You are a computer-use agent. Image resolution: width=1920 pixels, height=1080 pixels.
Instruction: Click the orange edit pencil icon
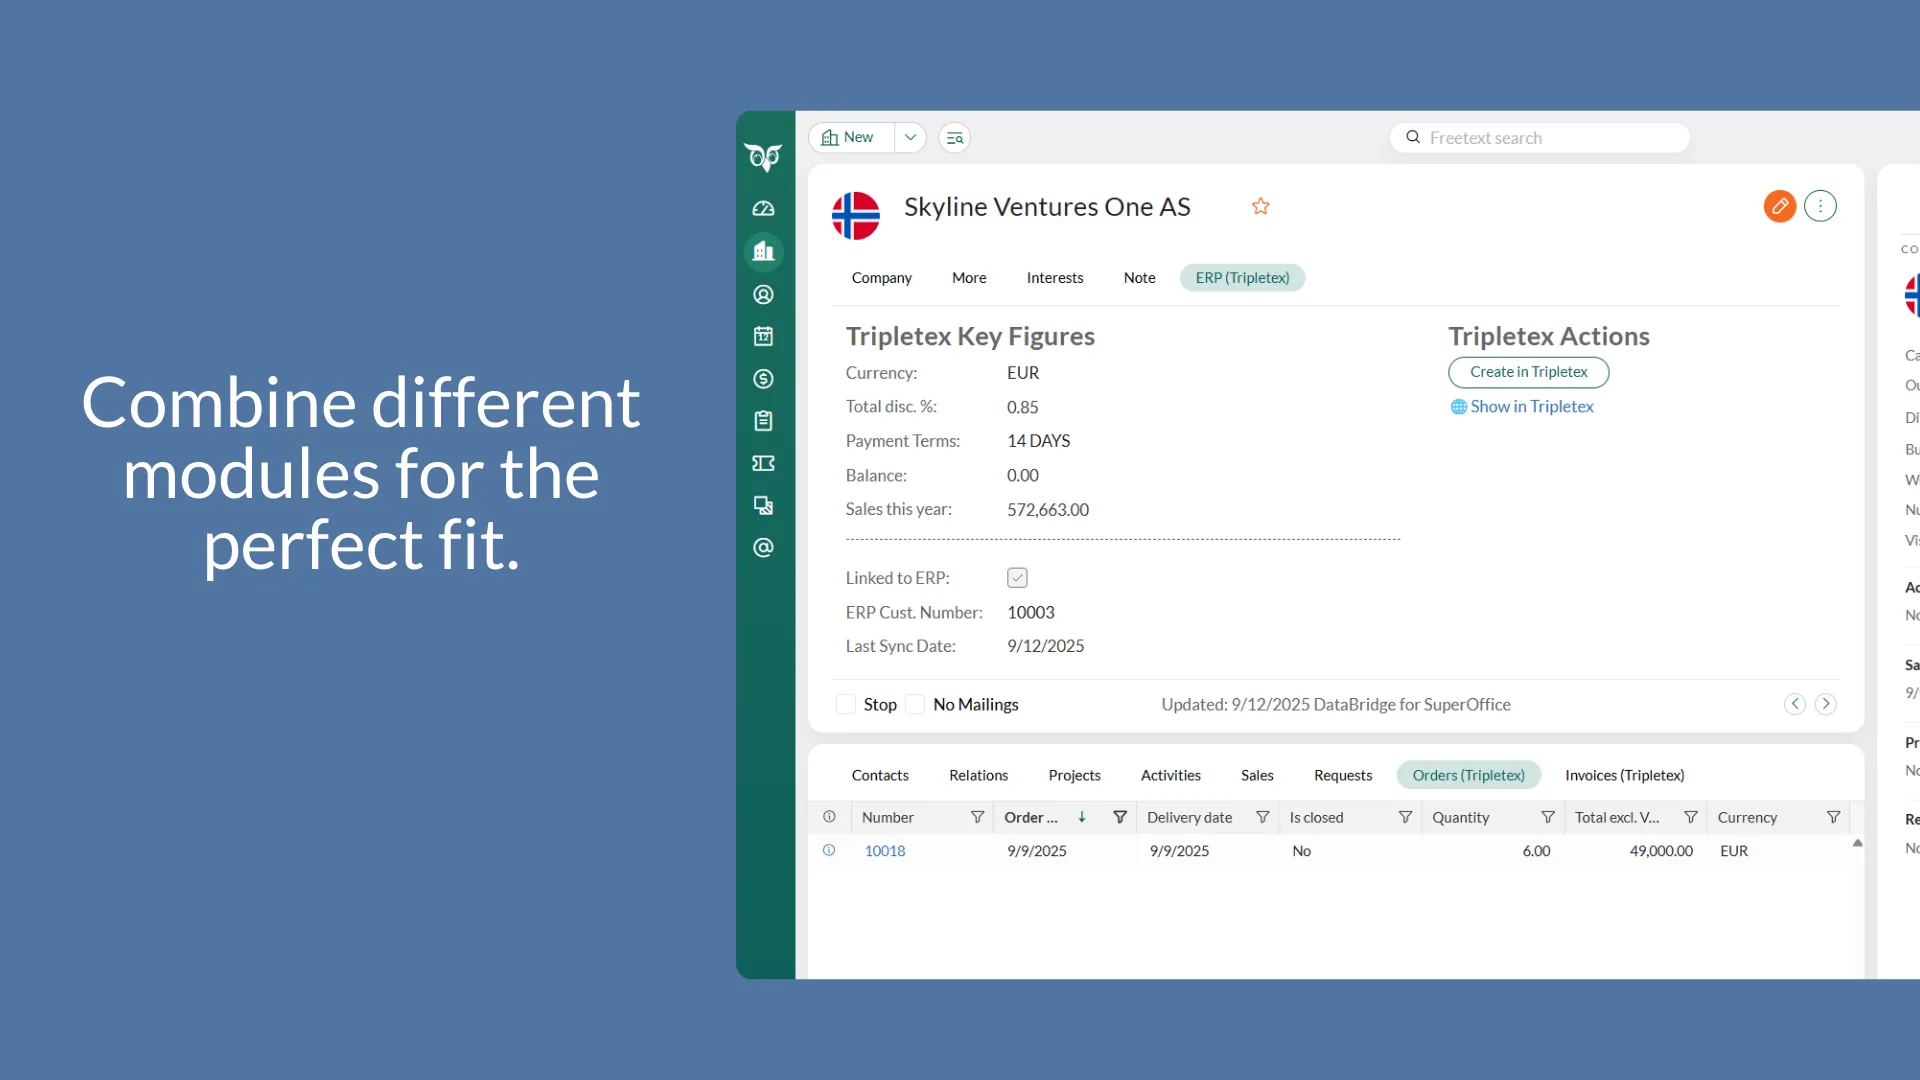point(1779,206)
